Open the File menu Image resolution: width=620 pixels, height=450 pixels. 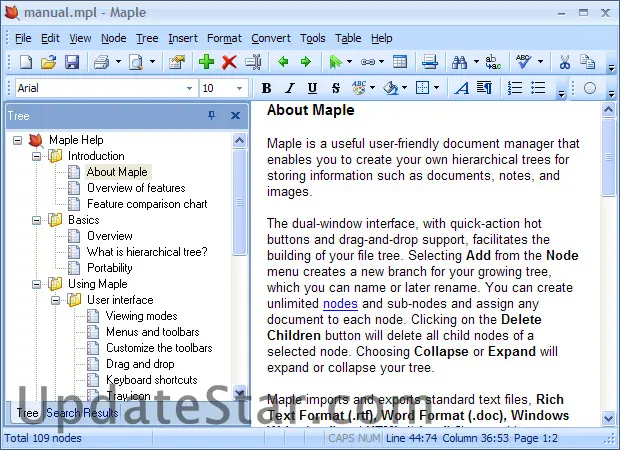click(x=23, y=38)
